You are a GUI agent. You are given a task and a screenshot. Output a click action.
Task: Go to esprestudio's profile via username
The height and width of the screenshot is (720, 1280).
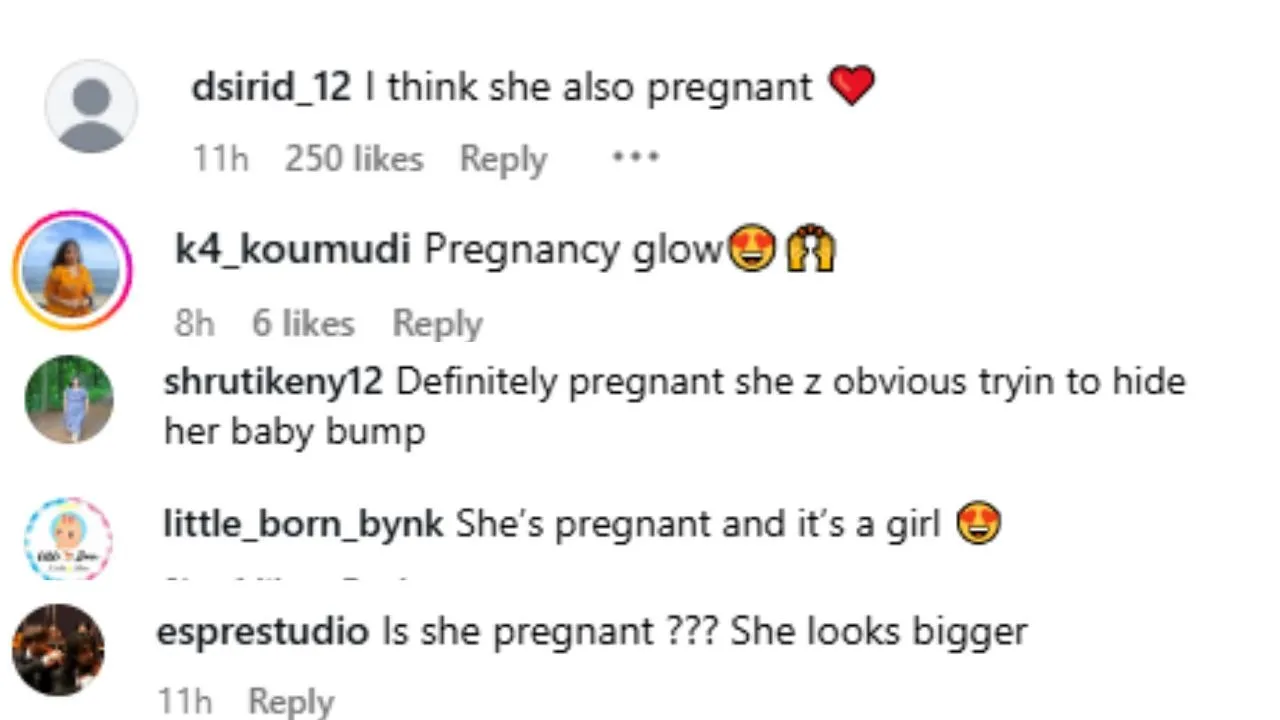(263, 631)
